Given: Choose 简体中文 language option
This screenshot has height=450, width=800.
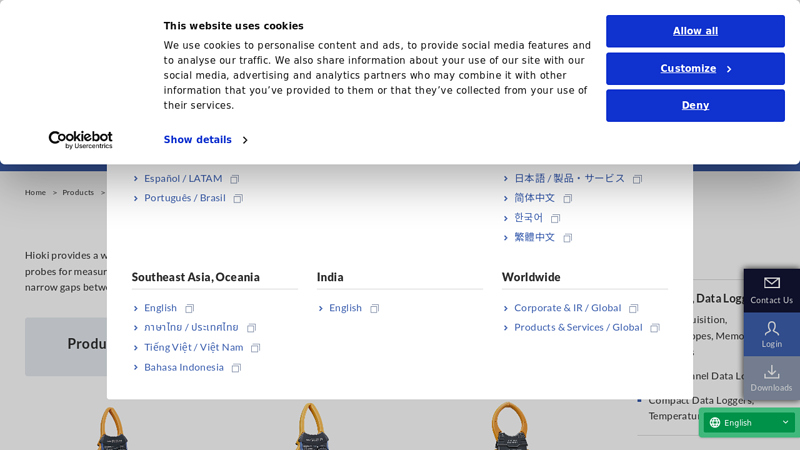Looking at the screenshot, I should [x=534, y=198].
